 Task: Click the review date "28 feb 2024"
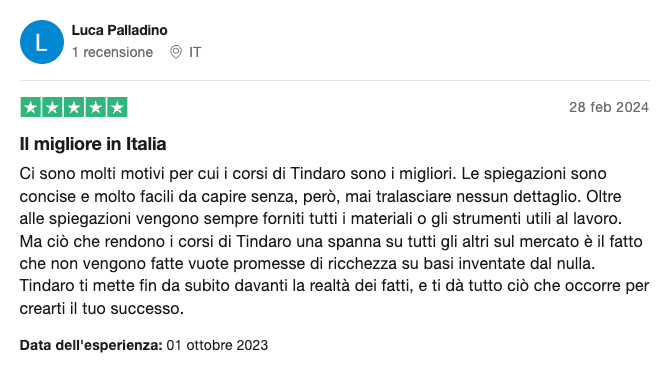point(609,107)
